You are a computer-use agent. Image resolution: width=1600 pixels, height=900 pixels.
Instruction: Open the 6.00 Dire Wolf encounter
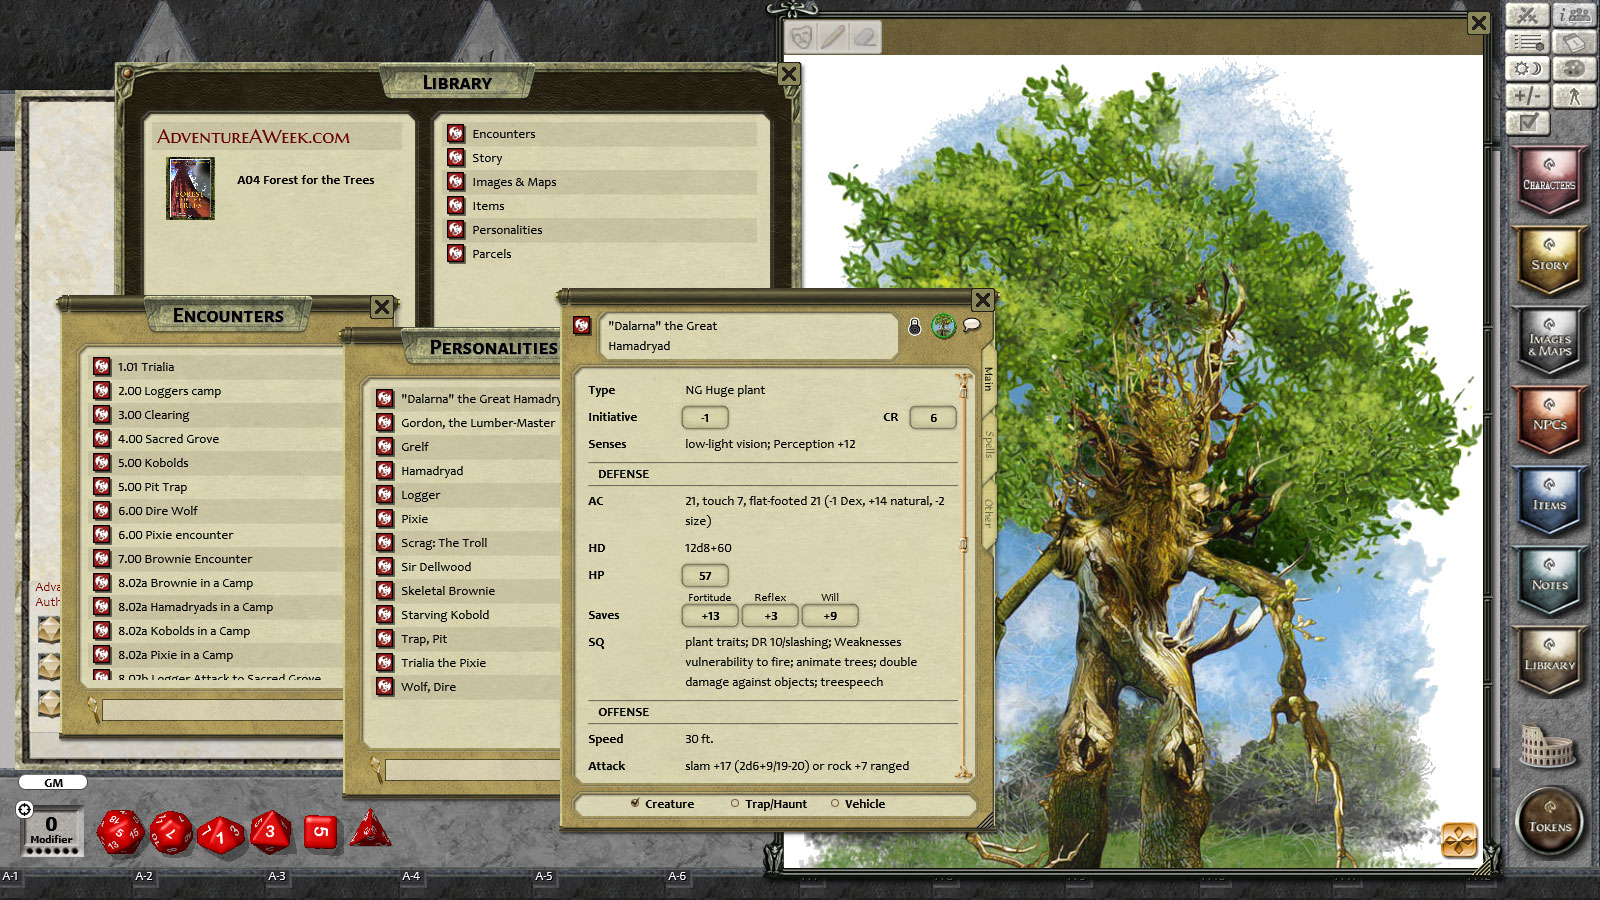click(160, 511)
